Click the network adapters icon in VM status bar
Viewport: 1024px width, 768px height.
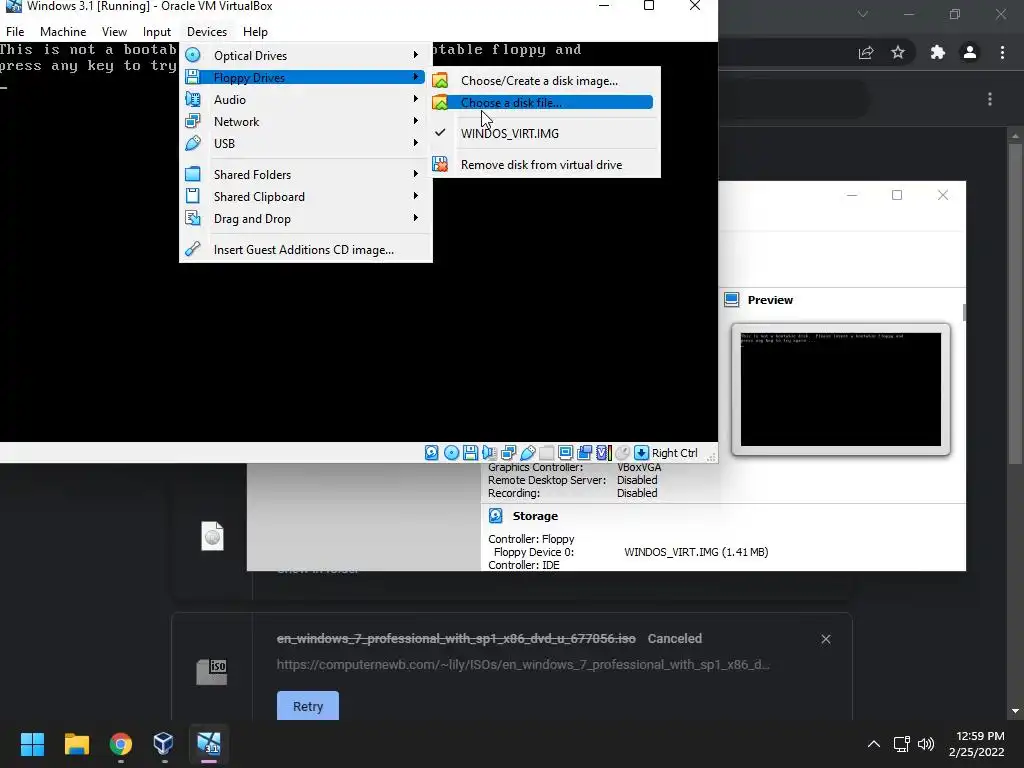coord(508,453)
